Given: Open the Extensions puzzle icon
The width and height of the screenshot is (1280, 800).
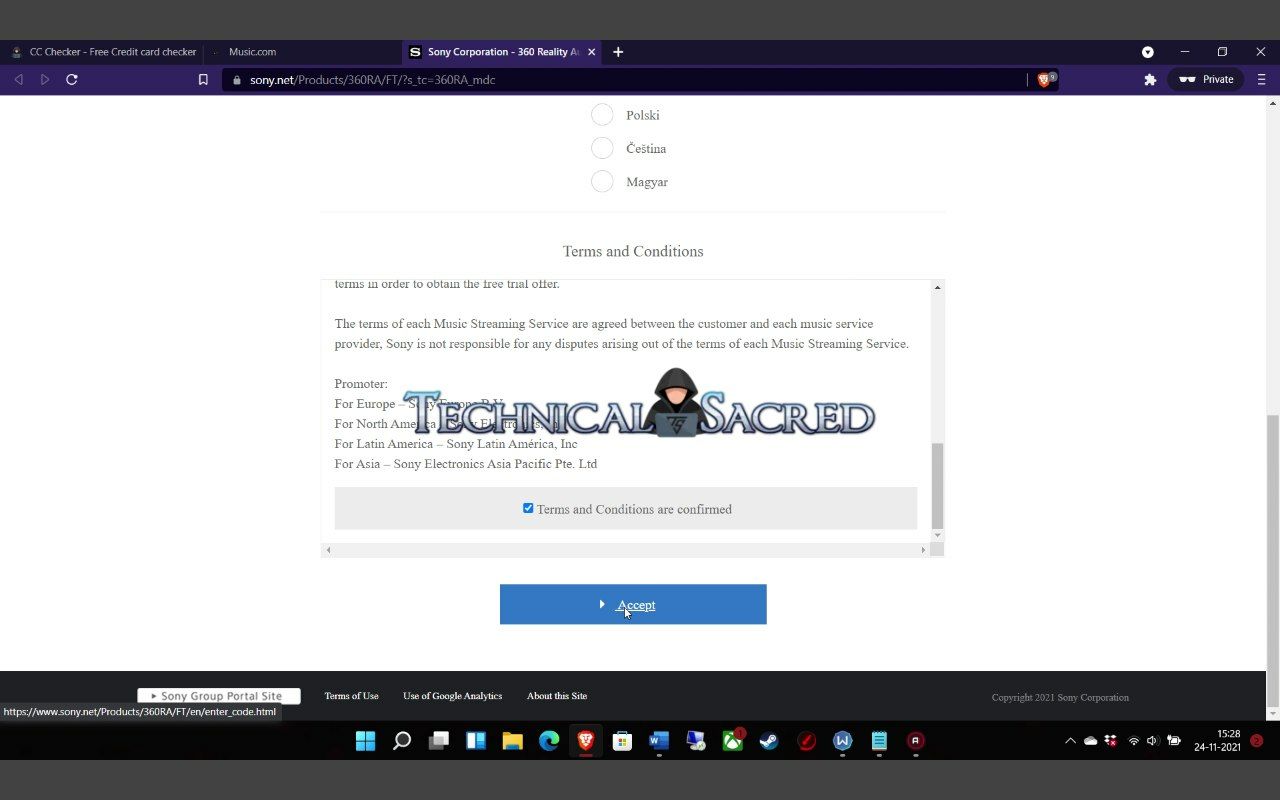Looking at the screenshot, I should (1150, 79).
